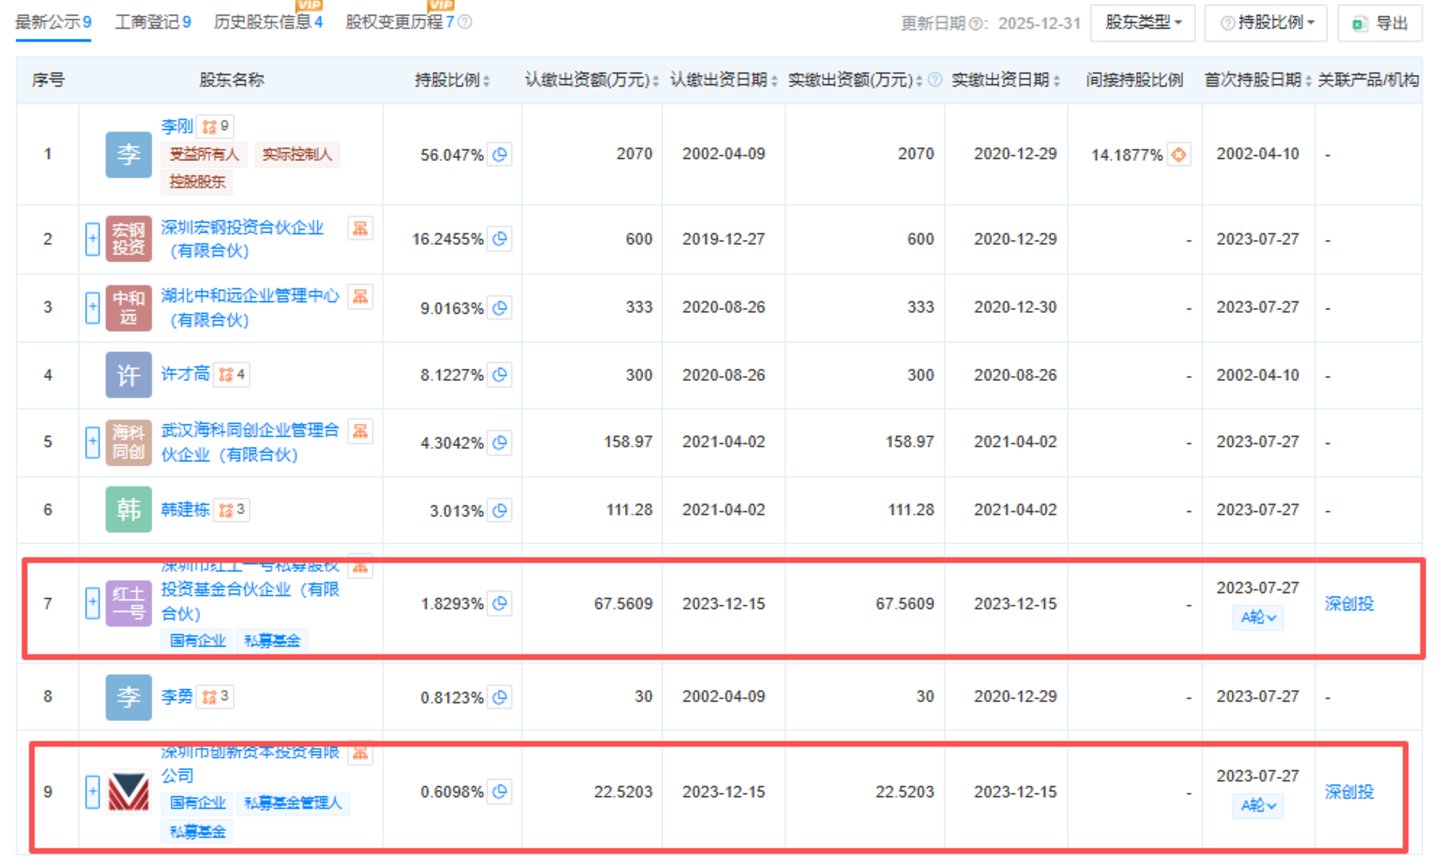Sort by the 认缴出资额(万元) column header
Image resolution: width=1439 pixels, height=864 pixels.
[x=591, y=80]
